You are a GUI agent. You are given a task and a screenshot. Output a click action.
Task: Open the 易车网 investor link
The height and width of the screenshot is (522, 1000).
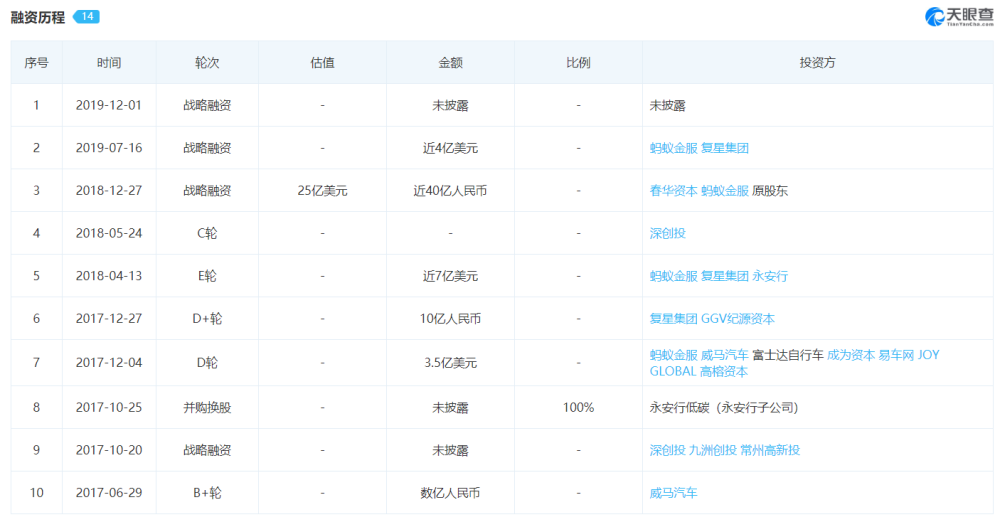896,355
